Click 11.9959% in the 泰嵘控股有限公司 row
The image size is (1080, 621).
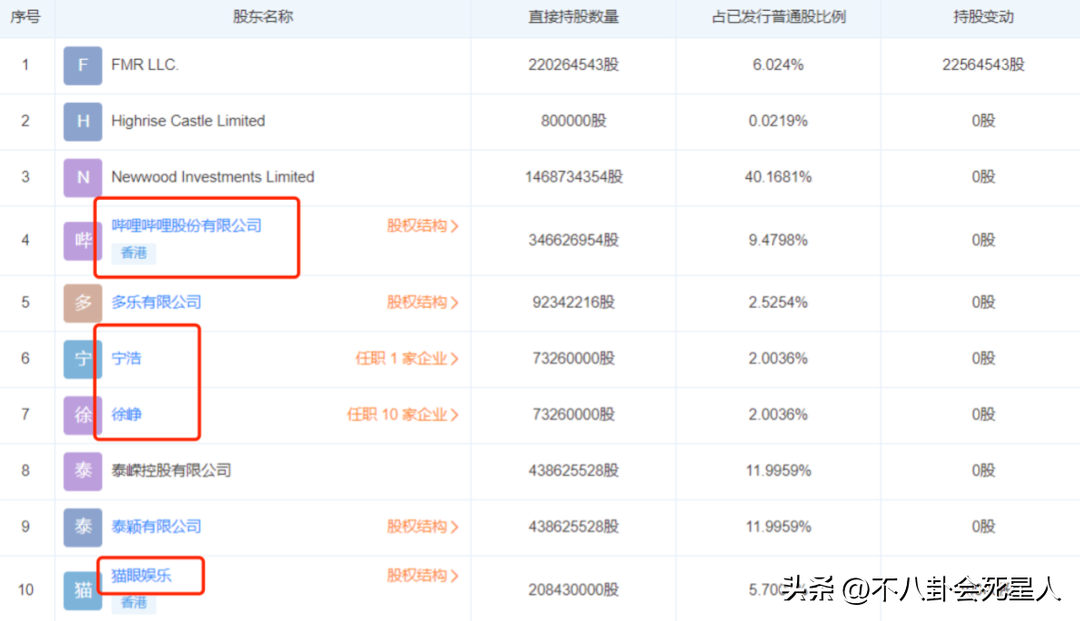778,471
